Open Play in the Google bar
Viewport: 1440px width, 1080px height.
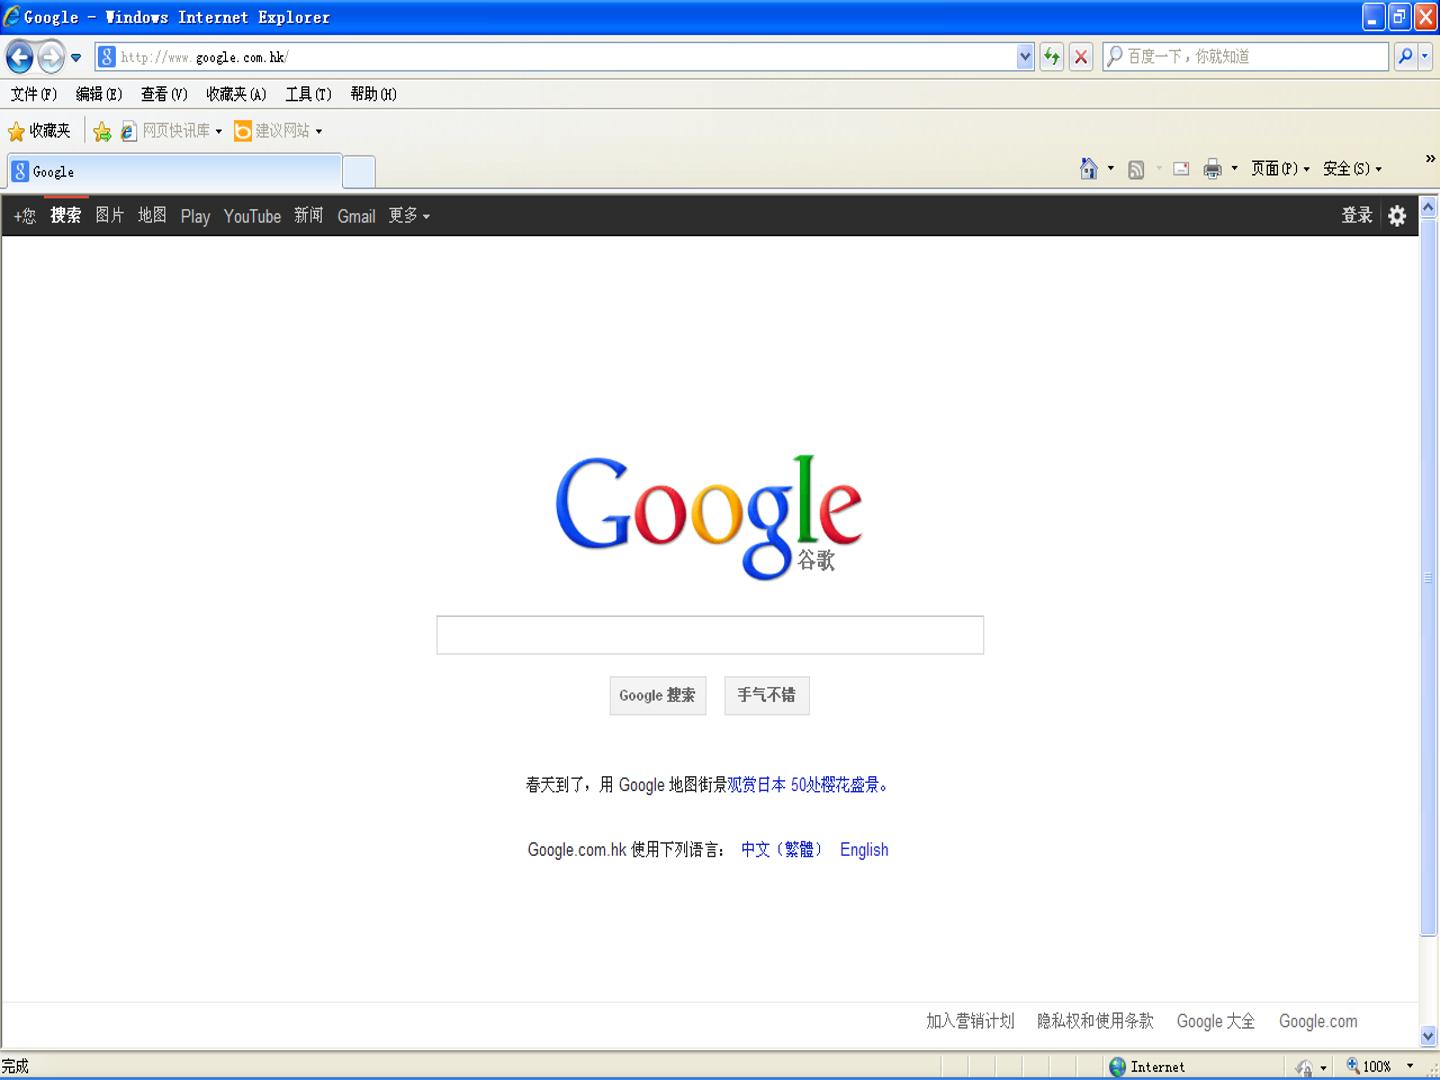coord(195,216)
